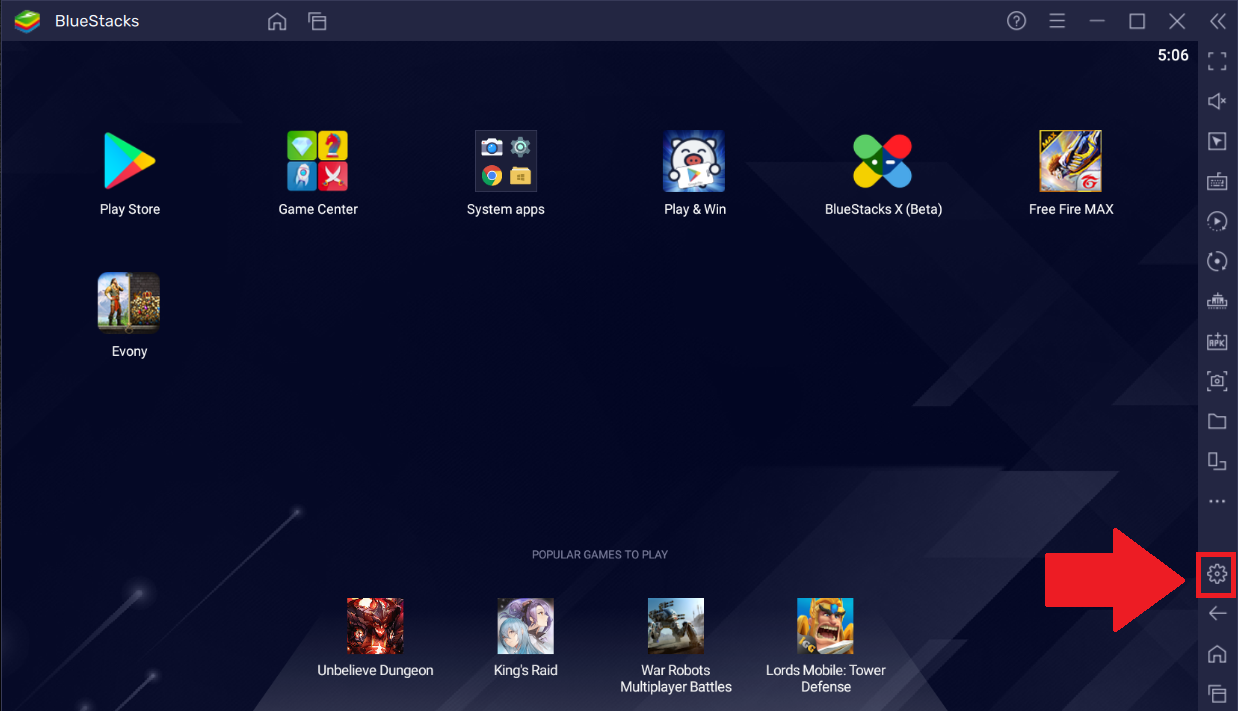Open Lords Mobile: Tower Defense
This screenshot has width=1238, height=711.
click(825, 626)
